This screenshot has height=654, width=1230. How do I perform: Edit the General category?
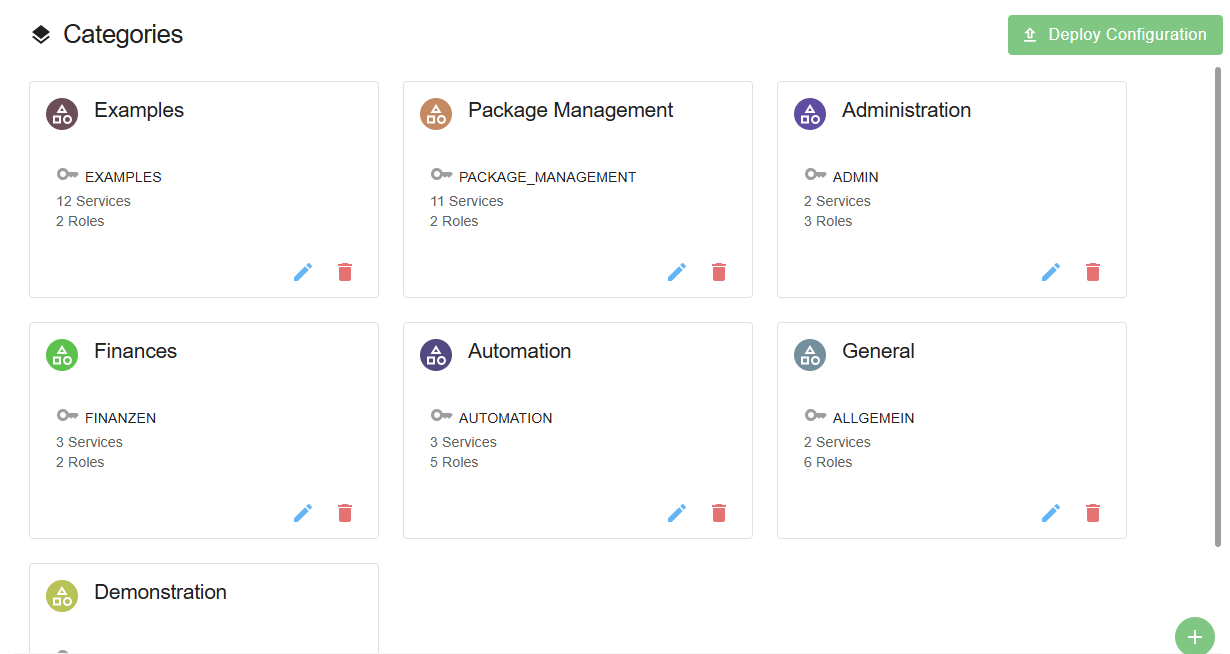(1051, 513)
